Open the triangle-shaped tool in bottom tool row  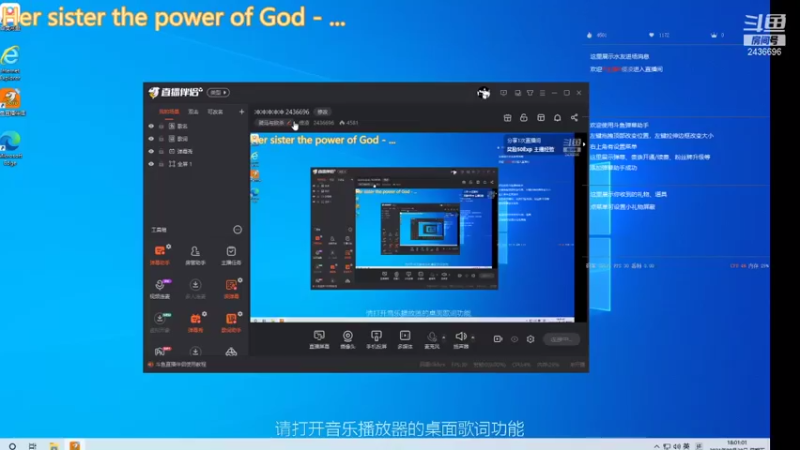click(x=231, y=351)
